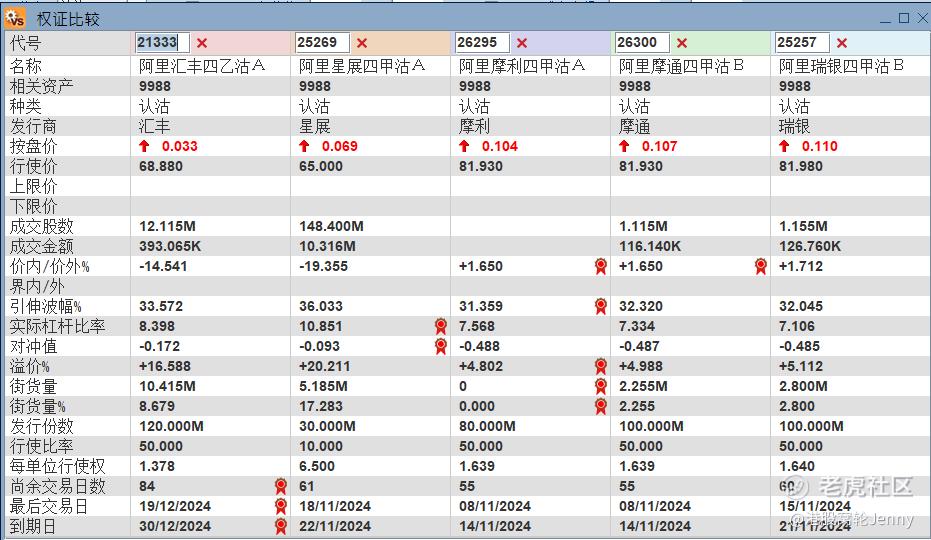This screenshot has width=931, height=540.
Task: Click the 溢价% row label
Action: click(30, 367)
